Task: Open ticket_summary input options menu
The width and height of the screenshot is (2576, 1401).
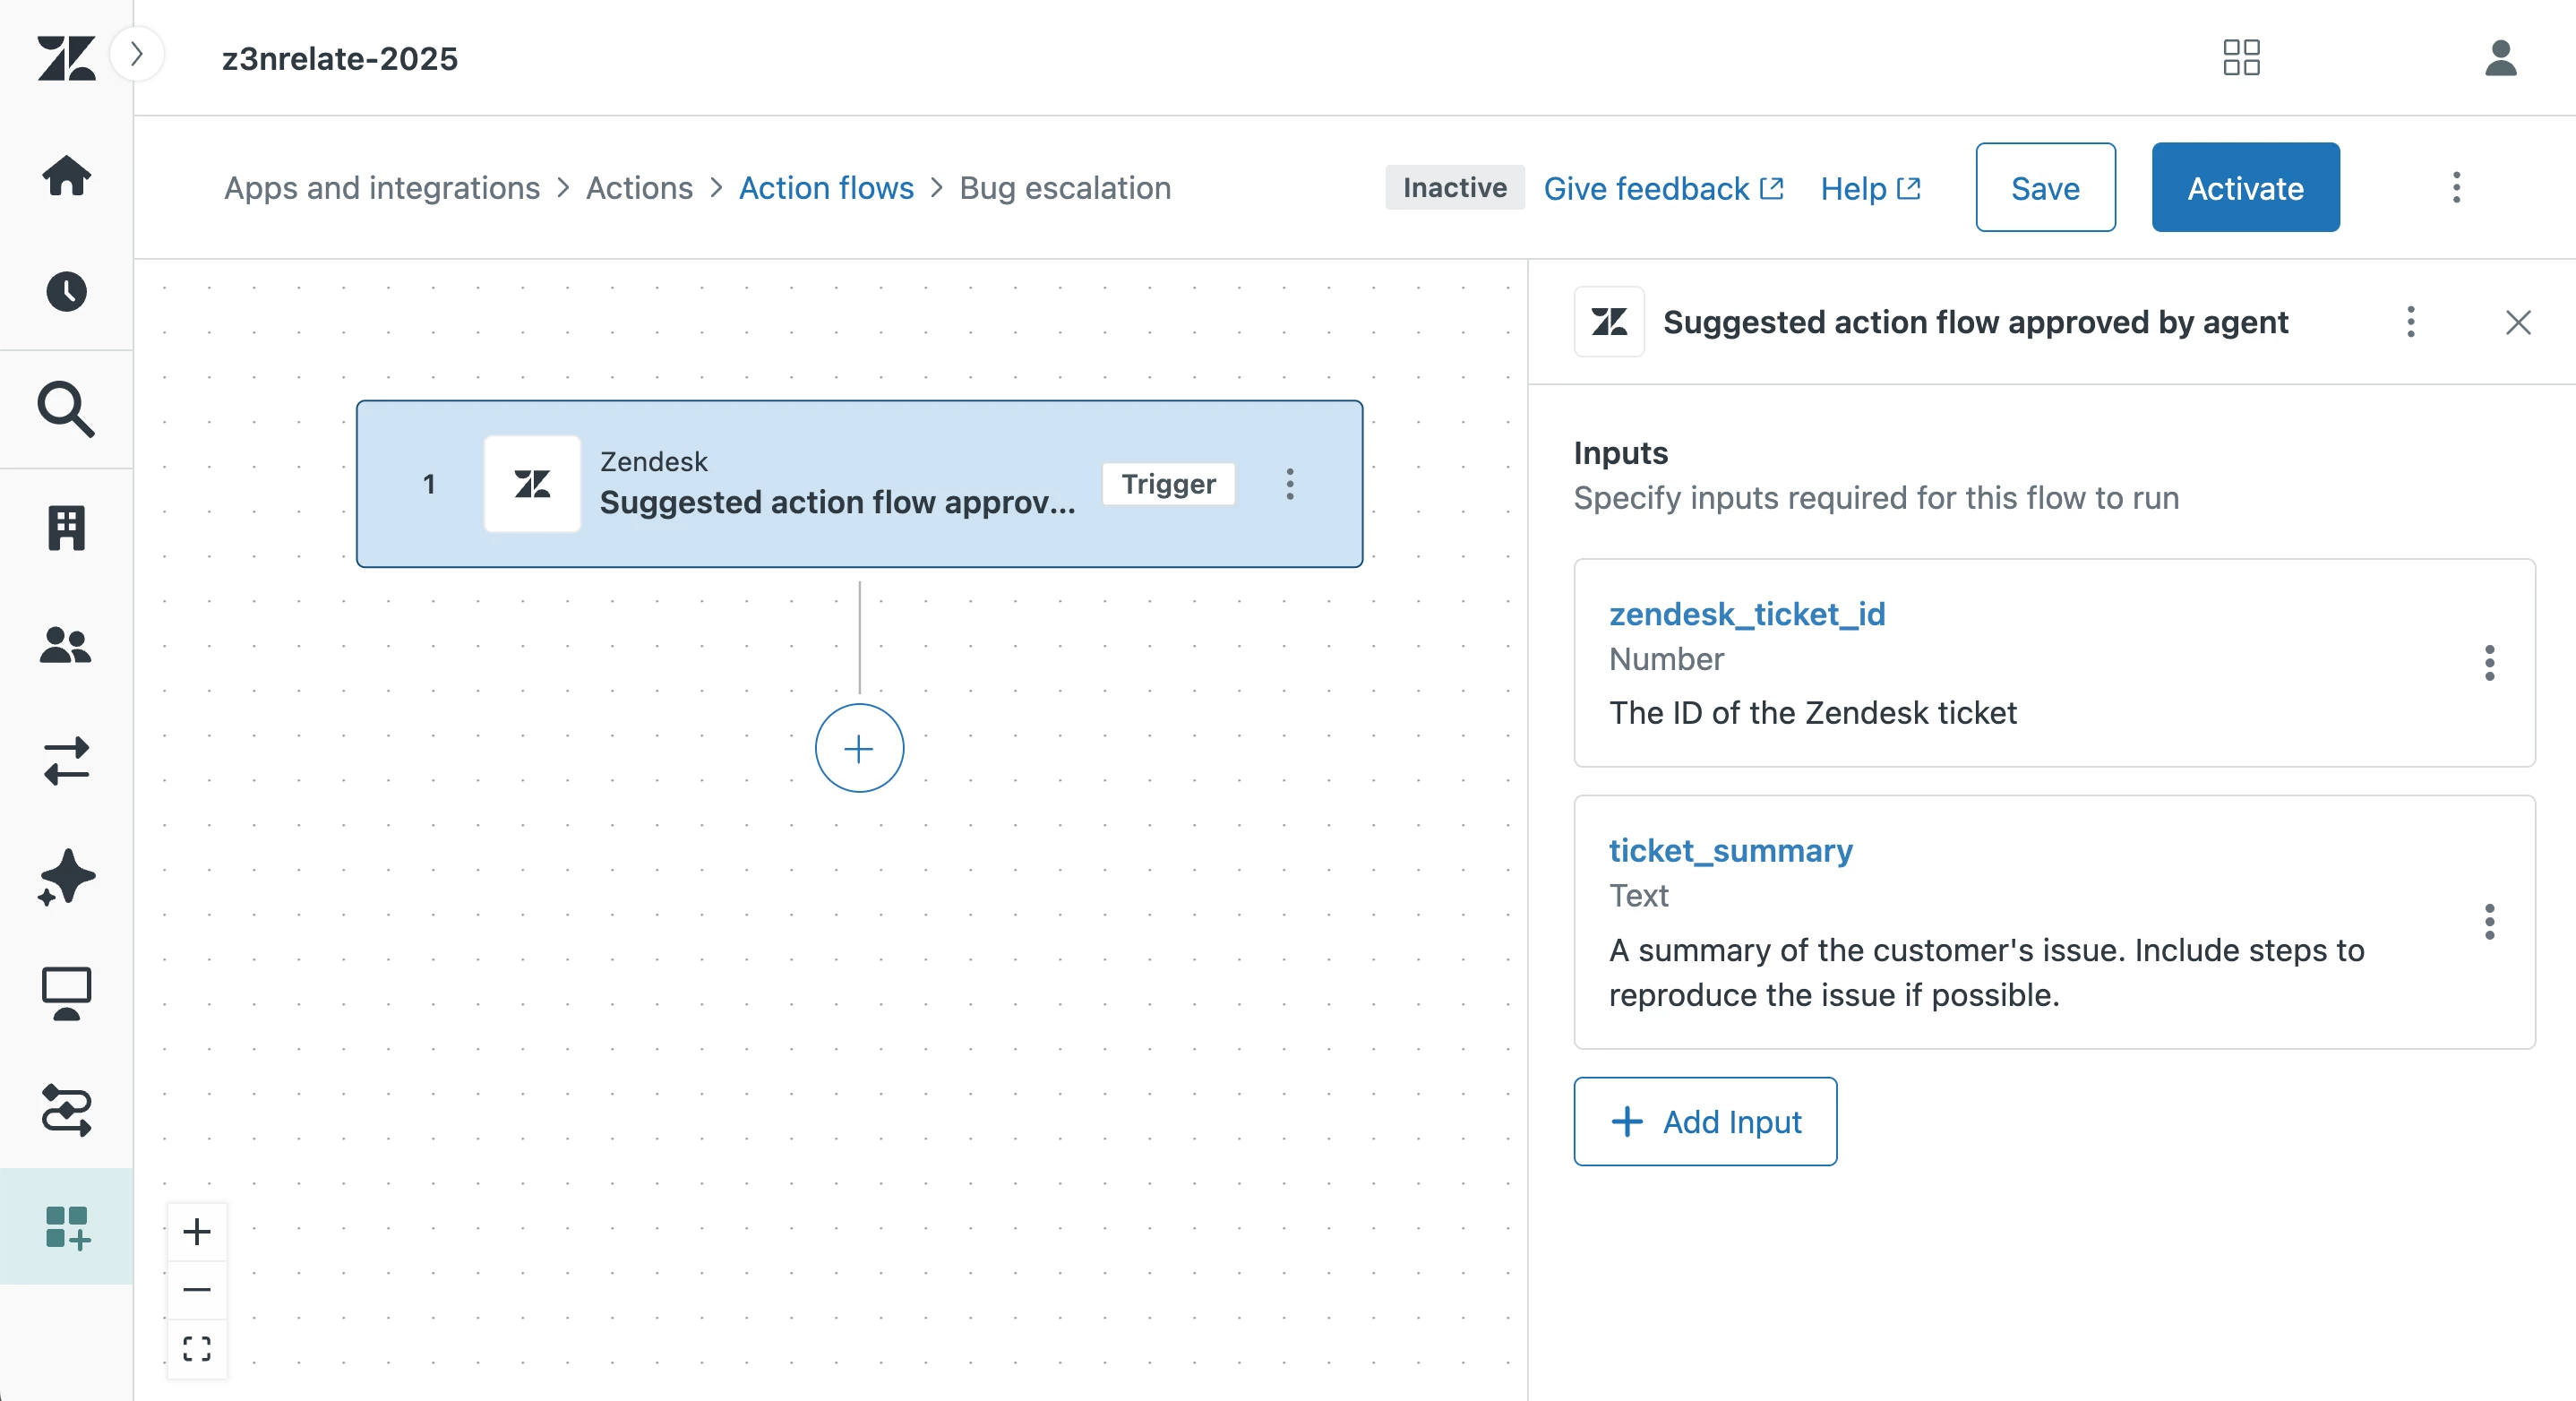Action: [x=2489, y=921]
